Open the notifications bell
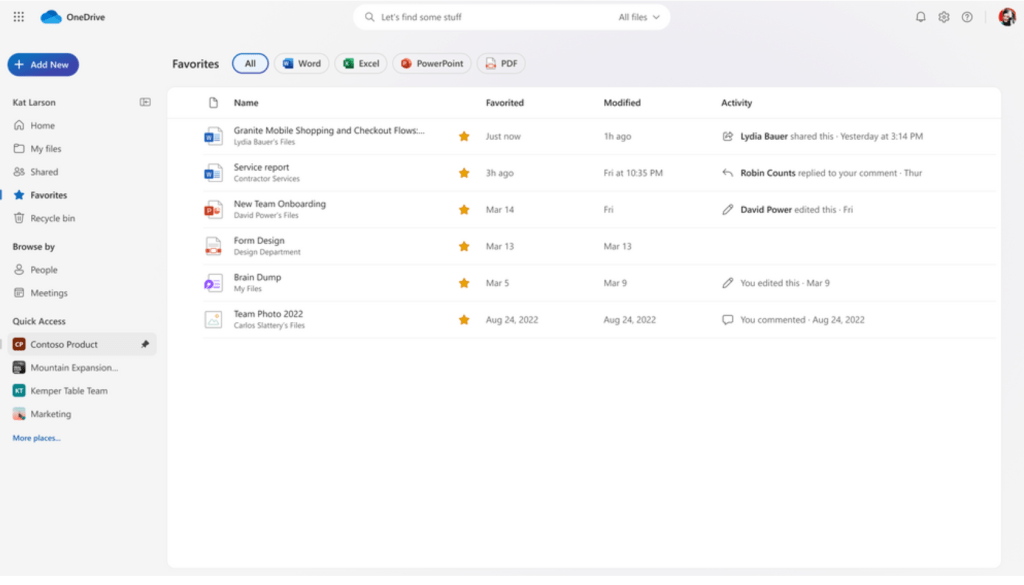 click(x=920, y=17)
